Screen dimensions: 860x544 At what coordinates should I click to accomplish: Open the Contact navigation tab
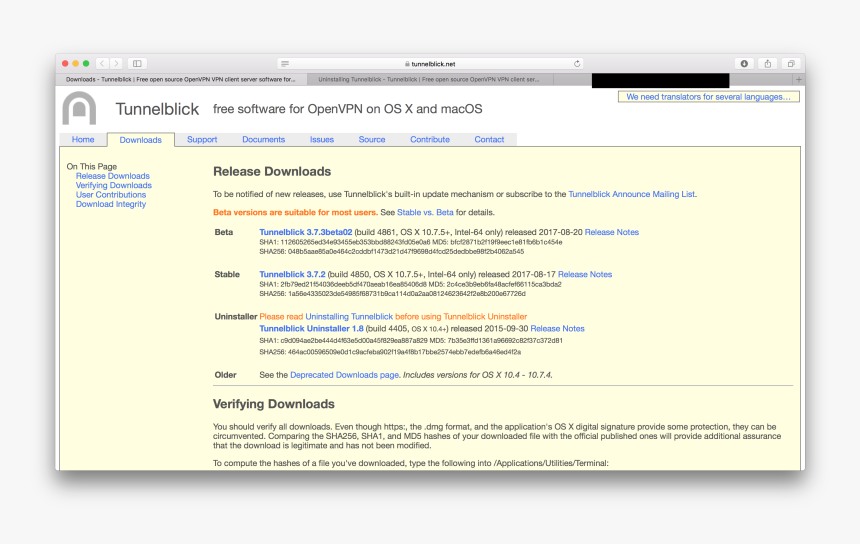489,139
